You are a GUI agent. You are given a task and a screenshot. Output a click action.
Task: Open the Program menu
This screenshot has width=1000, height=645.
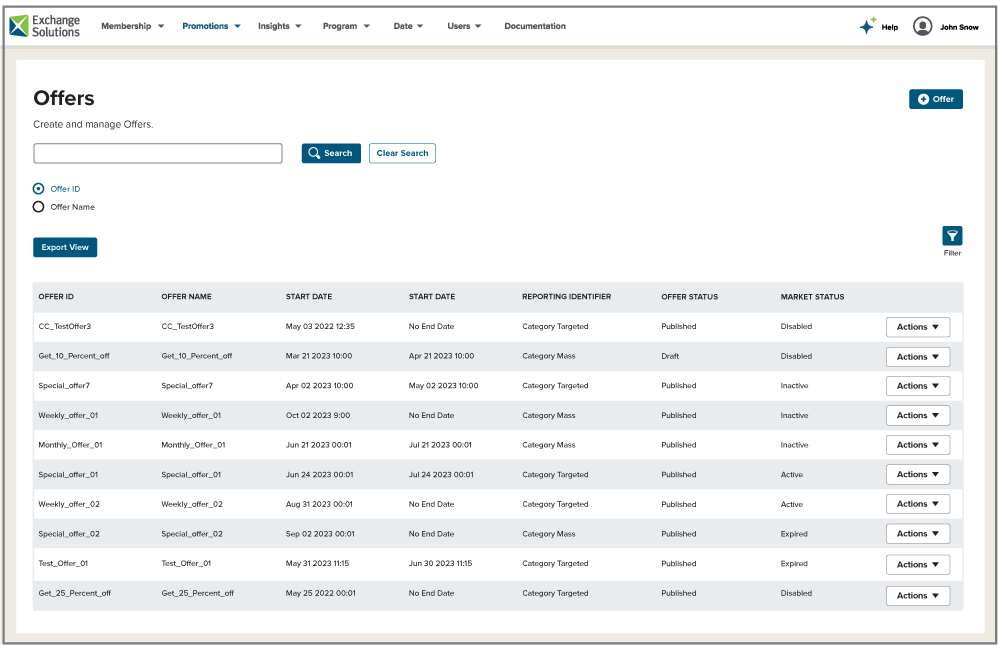click(x=346, y=26)
